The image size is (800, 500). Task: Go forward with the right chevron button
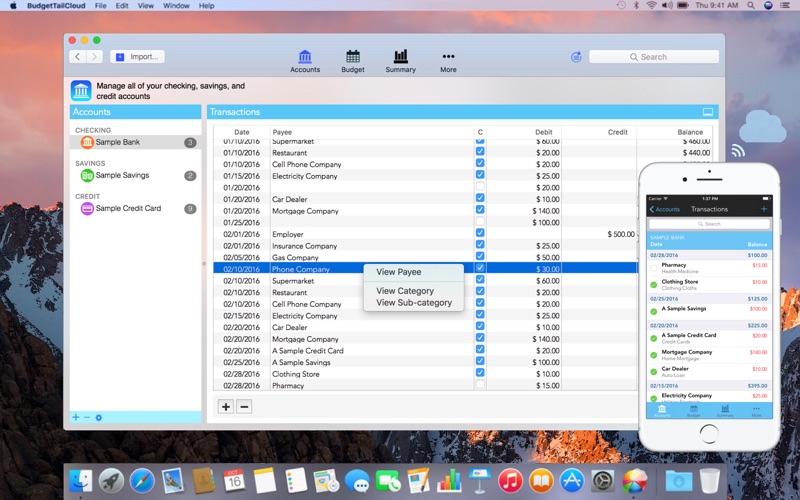coord(94,57)
